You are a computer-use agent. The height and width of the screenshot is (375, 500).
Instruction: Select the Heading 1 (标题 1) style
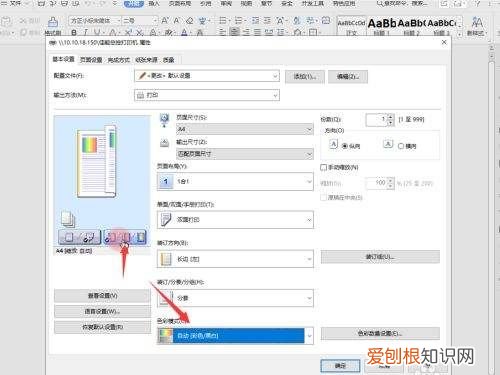click(382, 26)
